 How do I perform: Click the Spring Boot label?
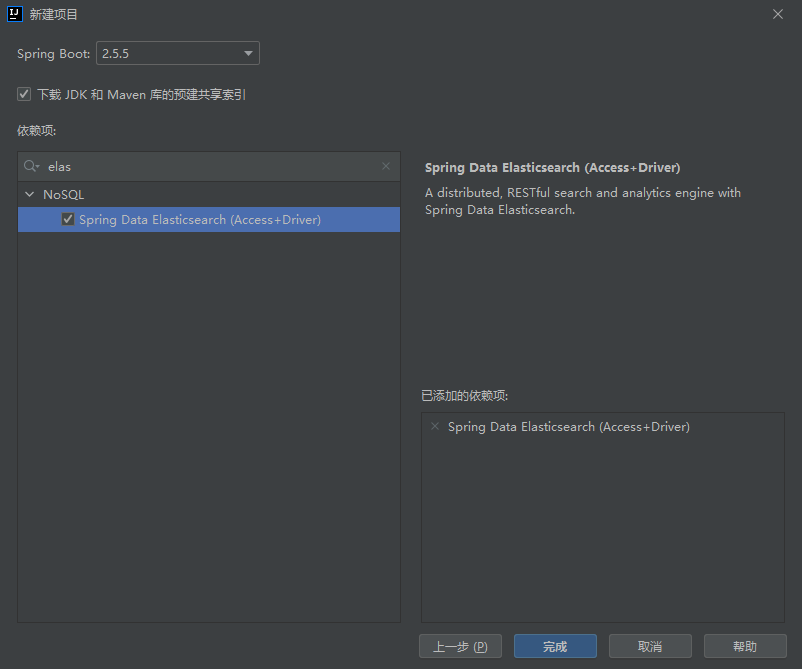[53, 54]
